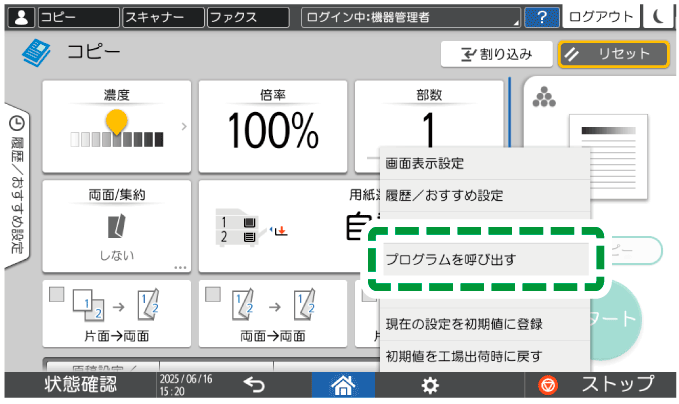The image size is (679, 404).
Task: Open help with the question mark icon
Action: [541, 17]
